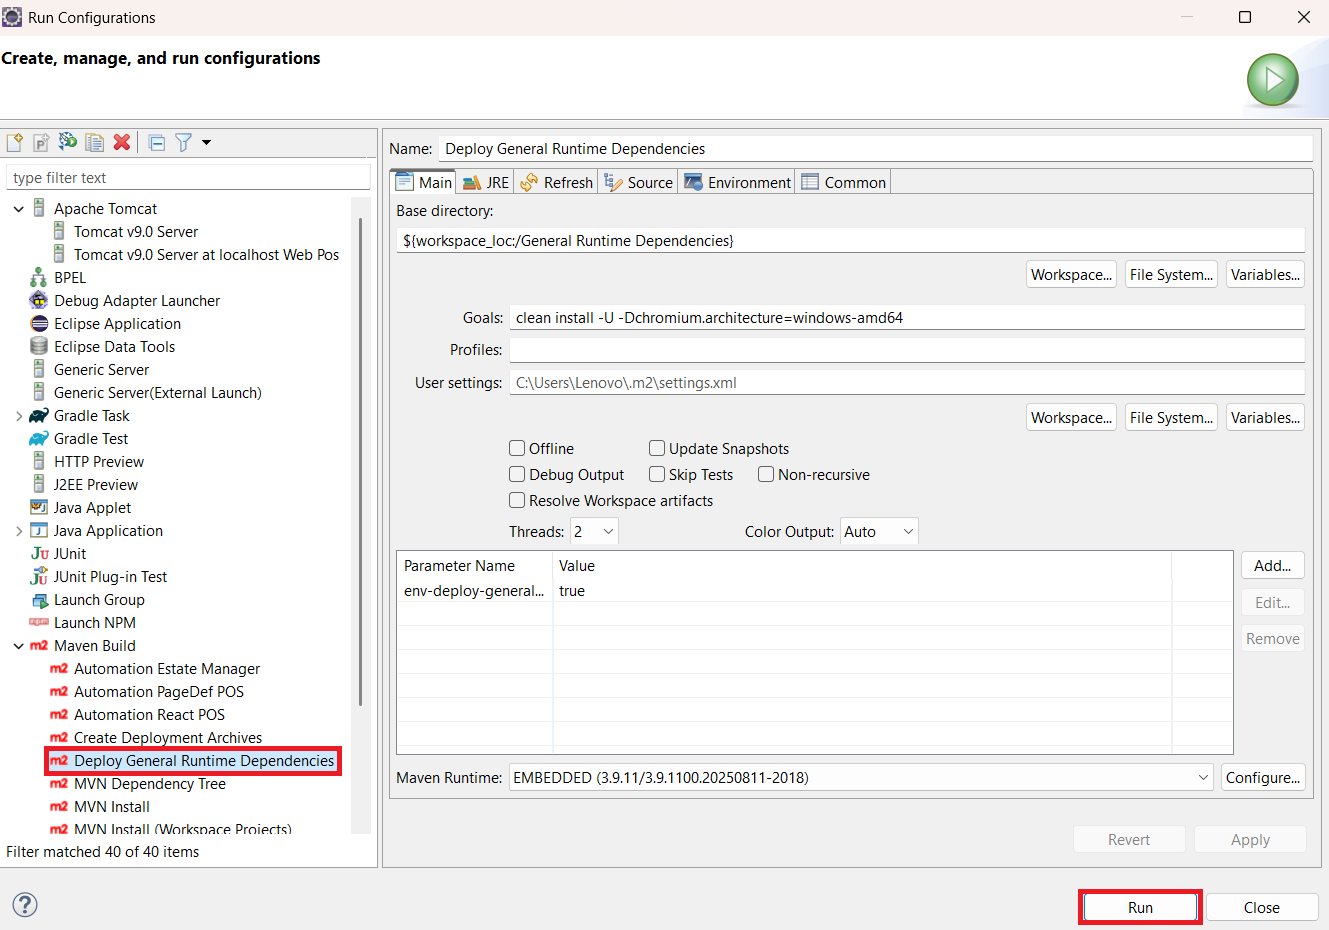Click Configure... Maven runtime button
Image resolution: width=1329 pixels, height=930 pixels.
[x=1263, y=777]
